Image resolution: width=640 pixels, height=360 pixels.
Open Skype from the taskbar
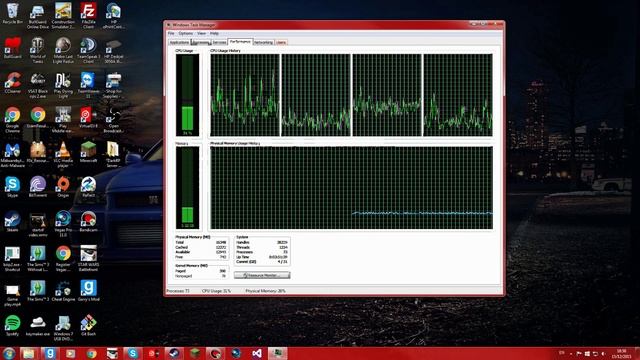(132, 353)
